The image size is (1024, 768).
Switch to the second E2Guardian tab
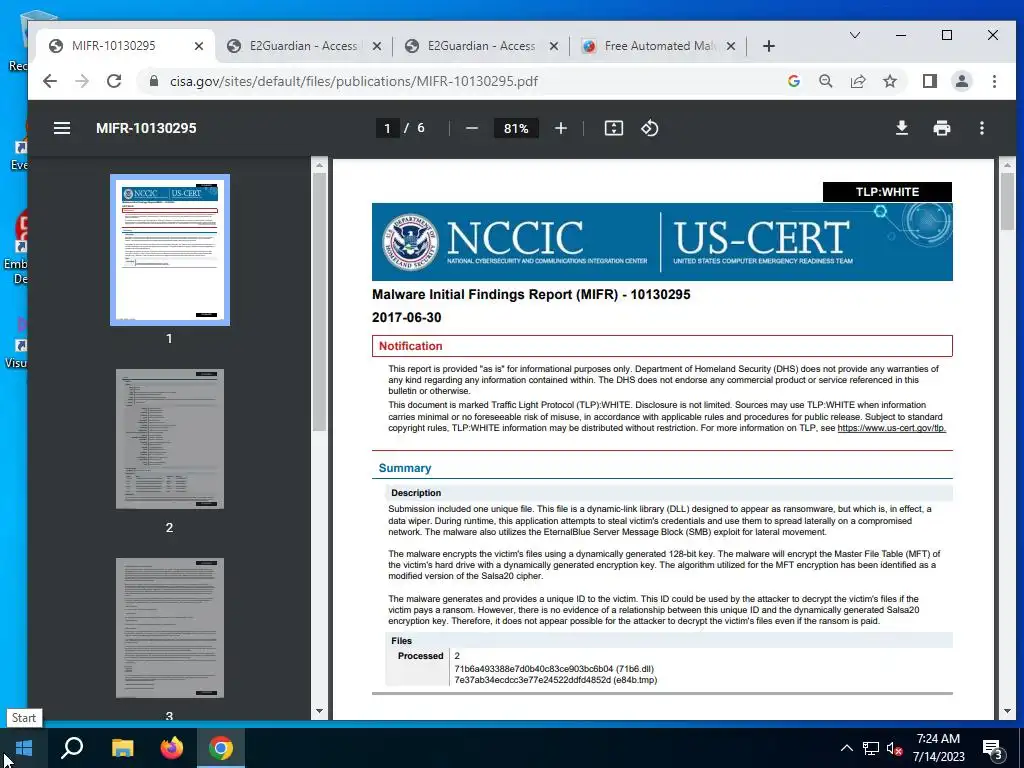click(x=482, y=46)
